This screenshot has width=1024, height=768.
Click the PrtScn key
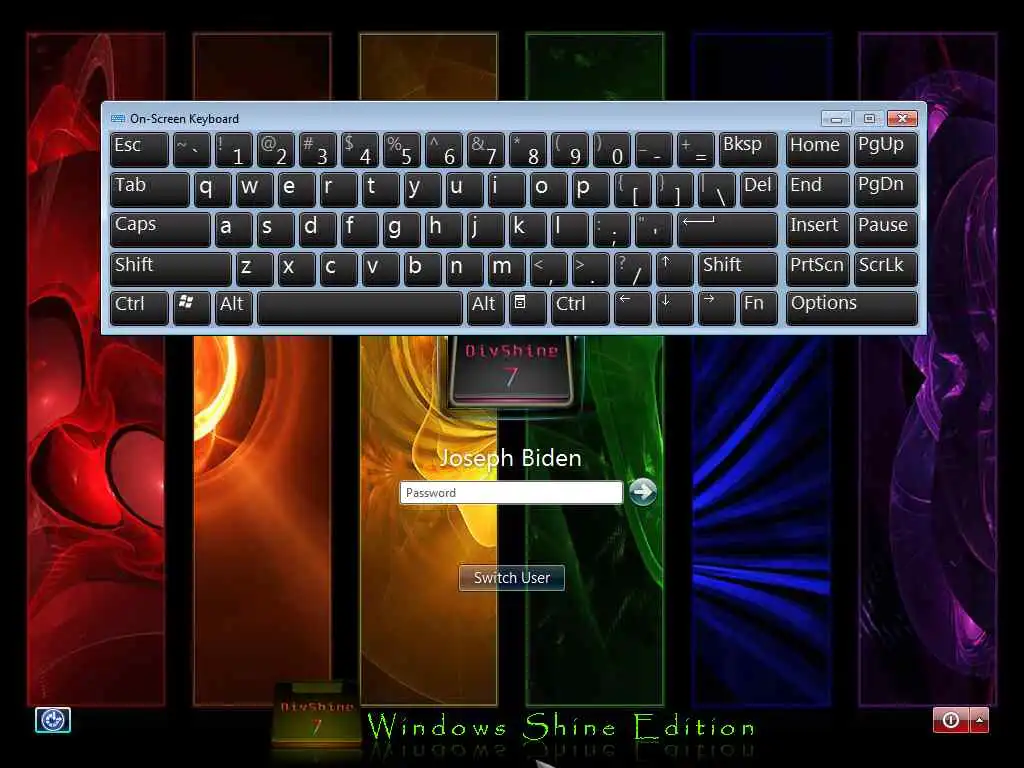click(x=818, y=268)
